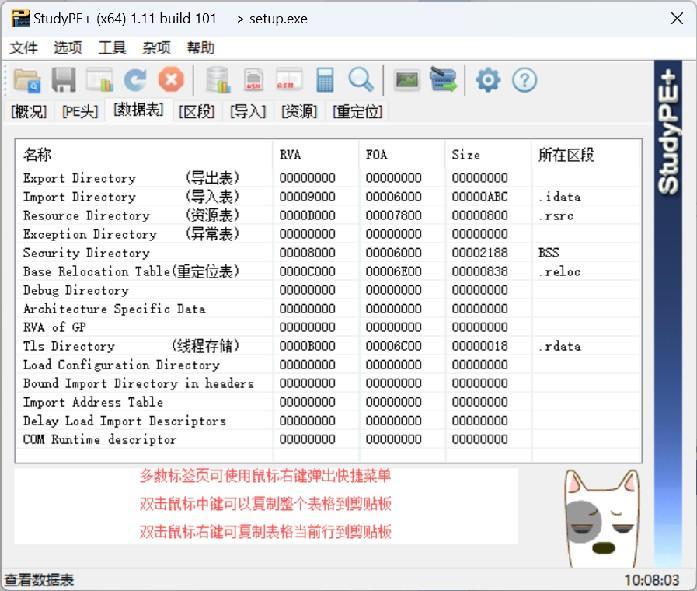Open the 选项 menu
This screenshot has width=697, height=591.
pos(68,47)
